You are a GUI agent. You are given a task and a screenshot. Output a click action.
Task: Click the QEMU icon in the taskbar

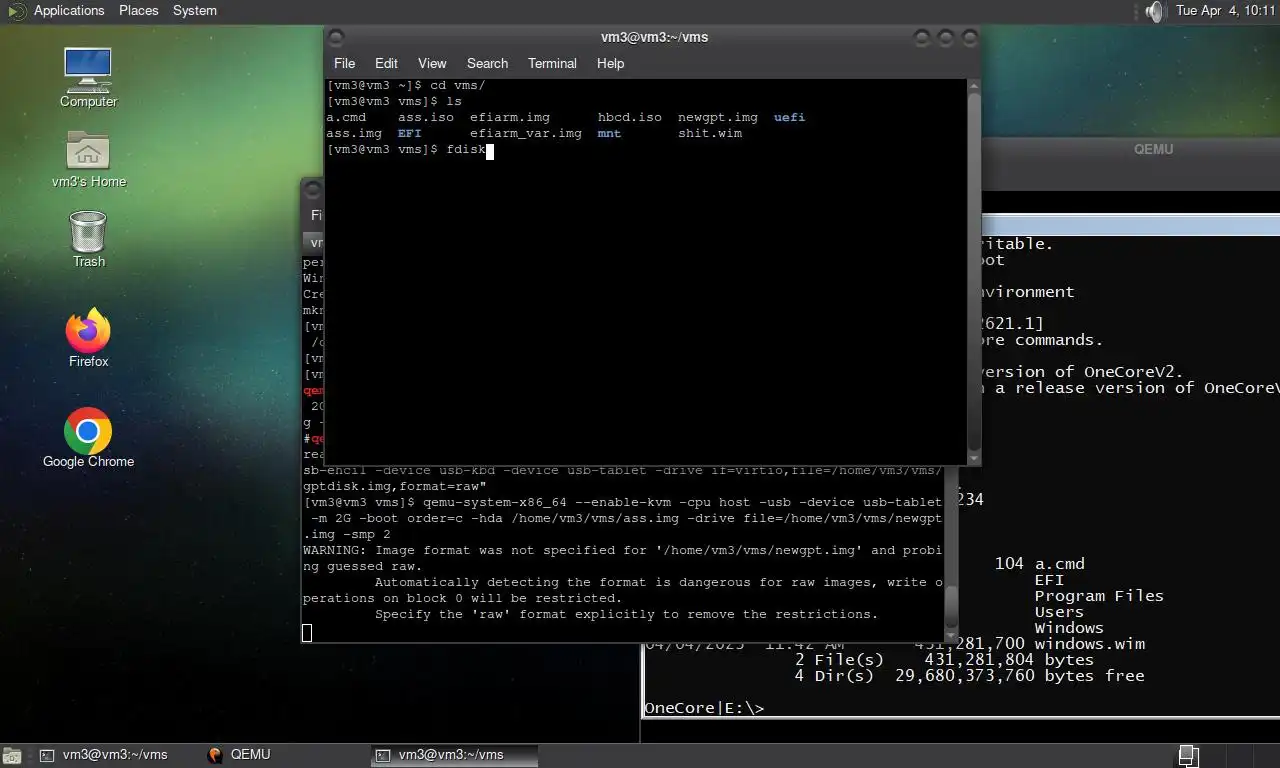click(x=215, y=755)
